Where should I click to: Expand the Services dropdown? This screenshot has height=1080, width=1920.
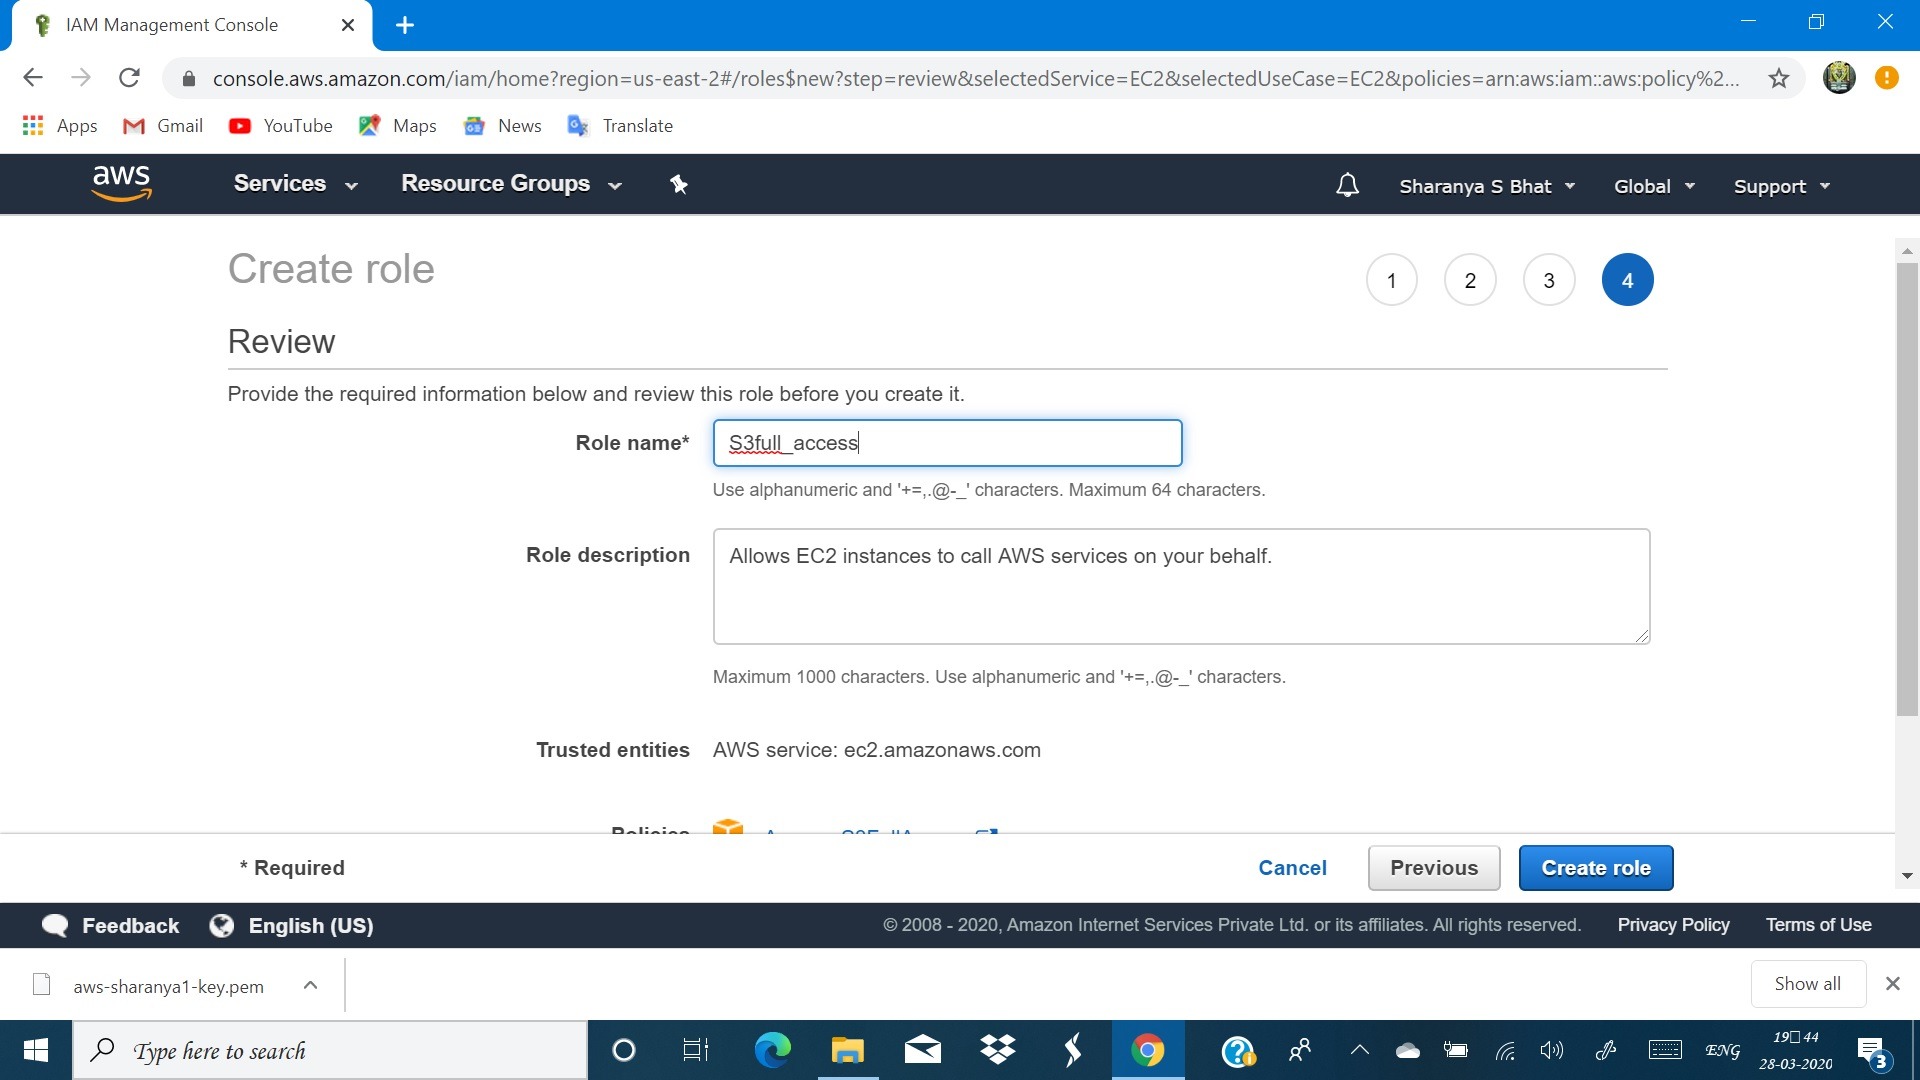(x=295, y=184)
